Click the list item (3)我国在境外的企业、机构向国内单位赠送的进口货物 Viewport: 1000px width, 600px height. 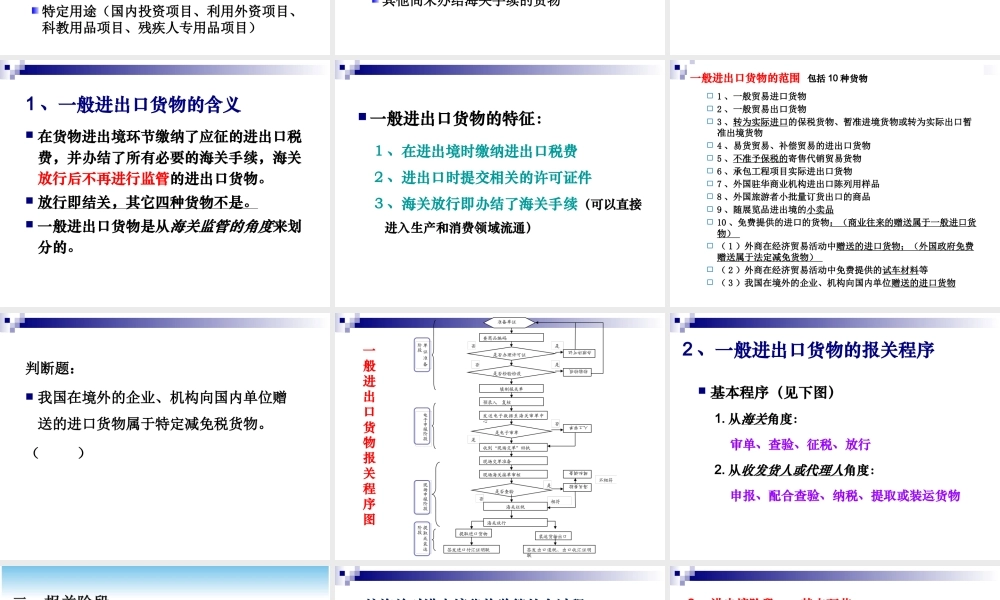[x=836, y=283]
